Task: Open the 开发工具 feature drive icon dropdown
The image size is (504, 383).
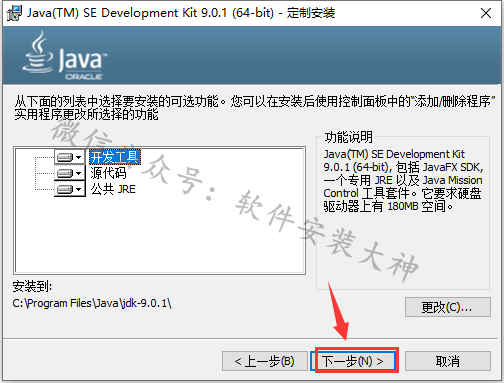Action: click(x=70, y=157)
